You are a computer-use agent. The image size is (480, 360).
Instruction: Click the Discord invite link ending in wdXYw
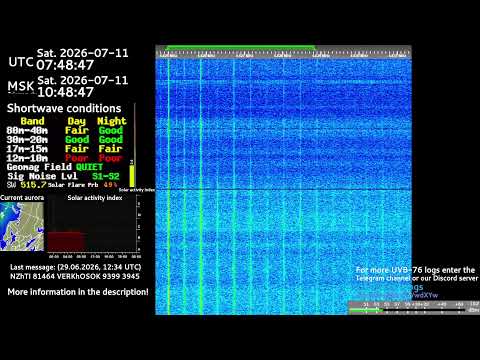(x=397, y=295)
